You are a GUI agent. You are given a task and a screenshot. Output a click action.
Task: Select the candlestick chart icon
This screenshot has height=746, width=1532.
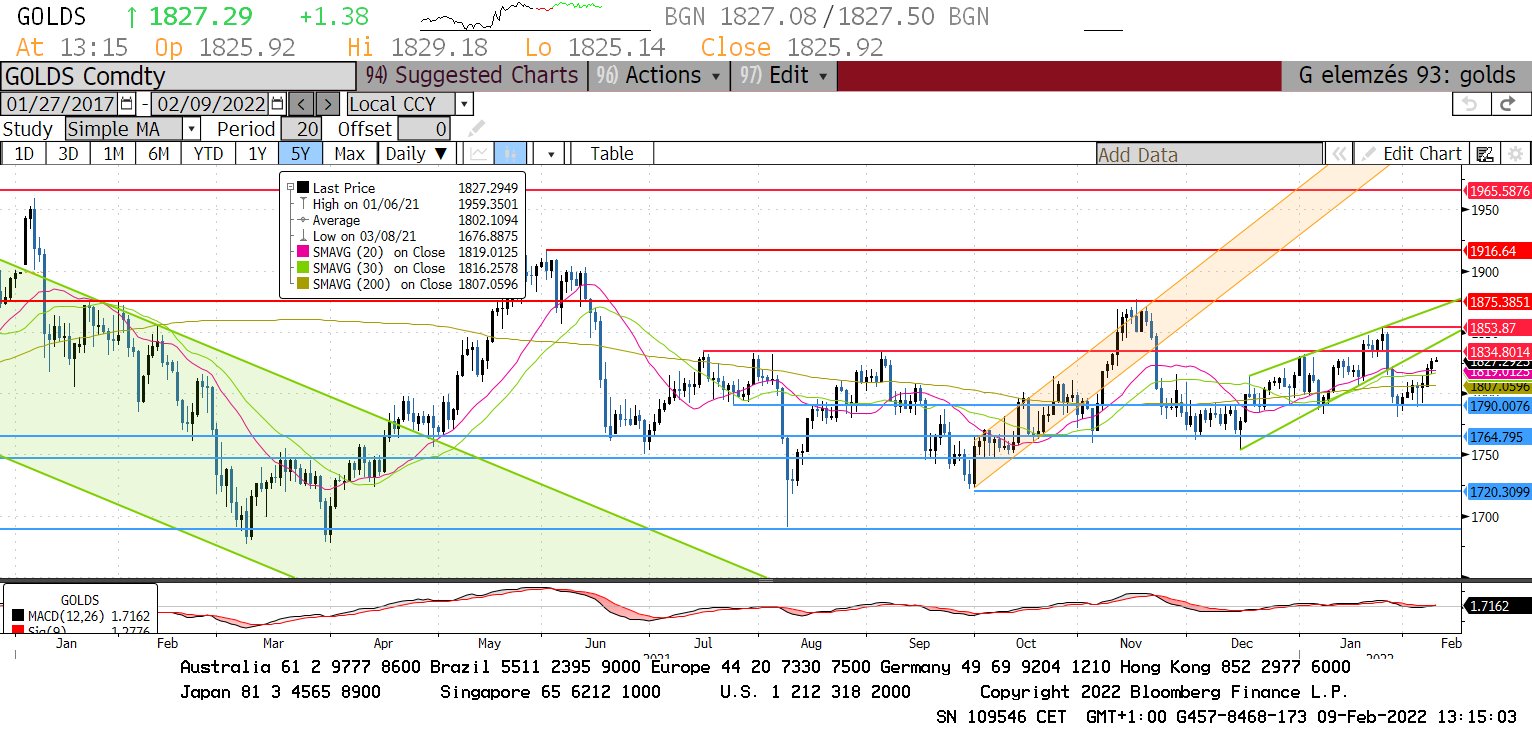(510, 153)
